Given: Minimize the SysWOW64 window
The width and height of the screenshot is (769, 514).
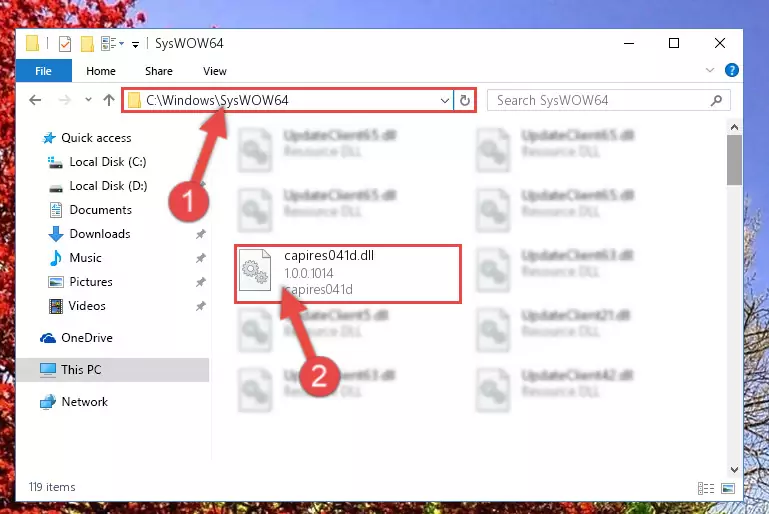Looking at the screenshot, I should tap(629, 44).
